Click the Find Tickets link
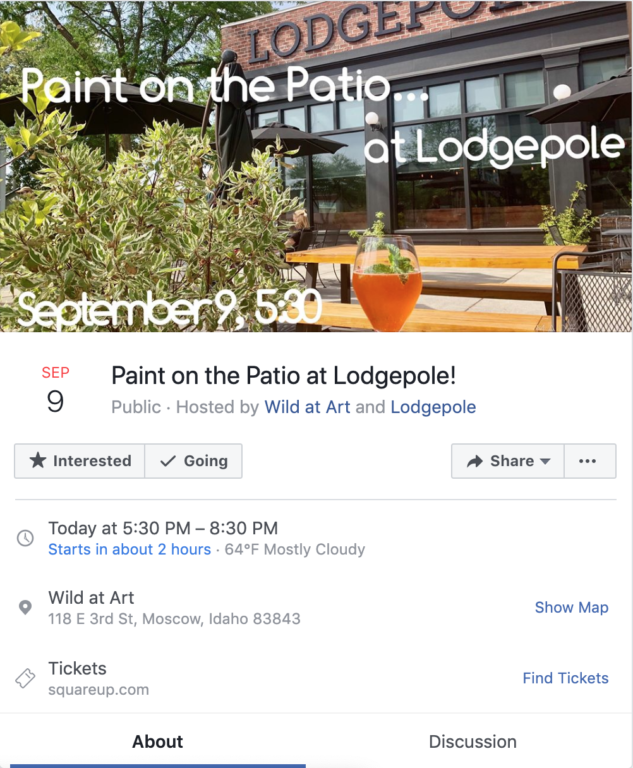633x768 pixels. pyautogui.click(x=565, y=678)
